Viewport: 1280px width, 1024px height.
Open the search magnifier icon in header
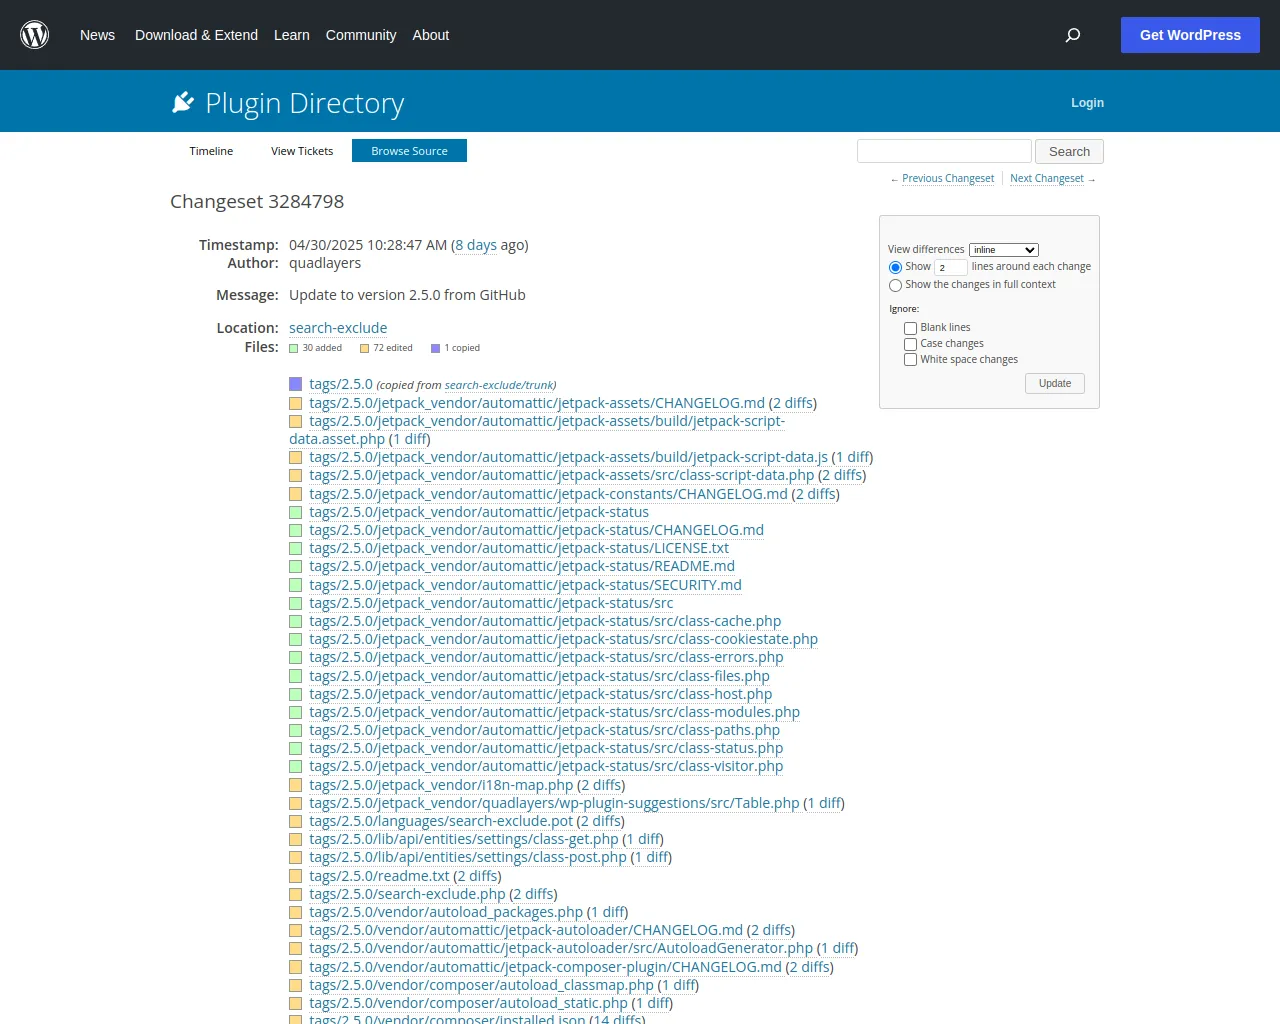coord(1073,35)
